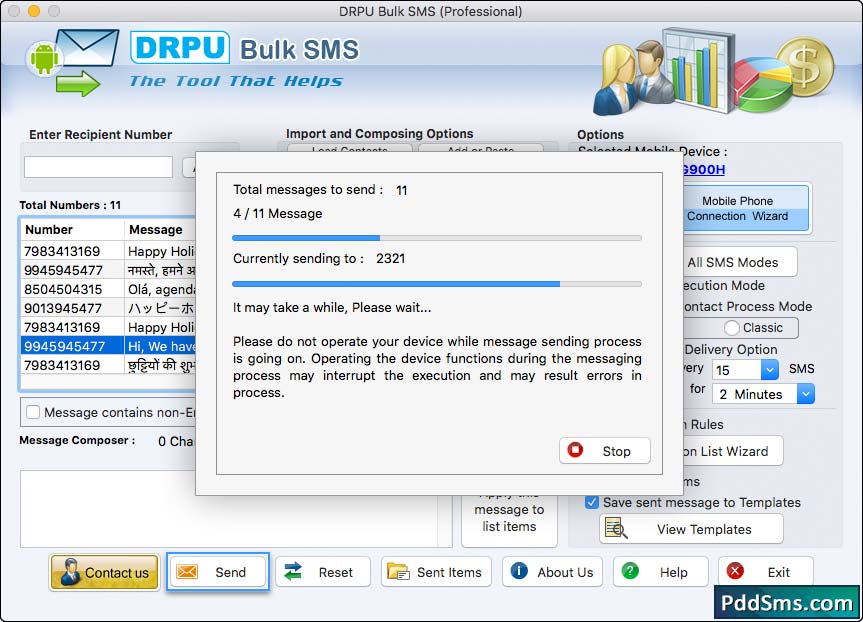The width and height of the screenshot is (863, 622).
Task: Click the blue info icon on About Us
Action: pos(519,571)
